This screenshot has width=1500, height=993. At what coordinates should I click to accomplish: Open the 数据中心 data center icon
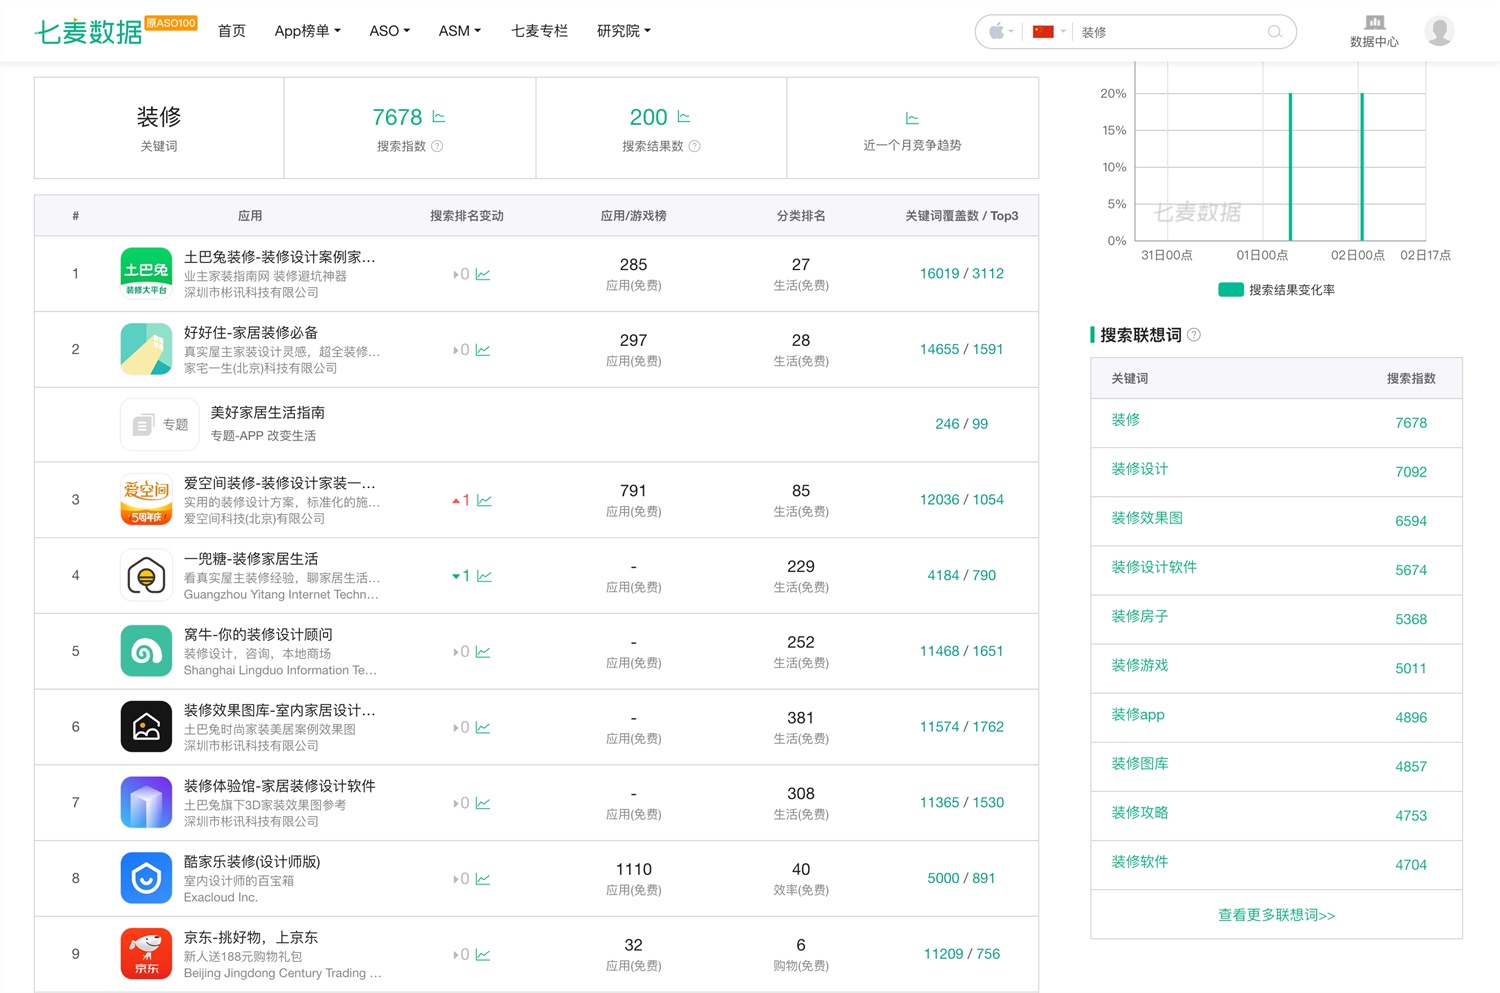1374,23
